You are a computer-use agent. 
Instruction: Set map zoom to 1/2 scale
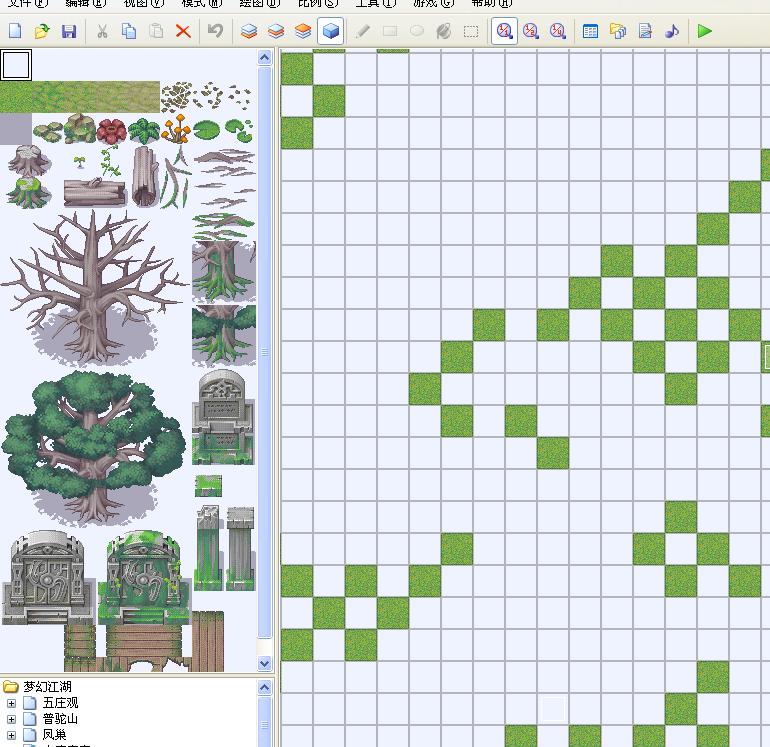tap(531, 31)
